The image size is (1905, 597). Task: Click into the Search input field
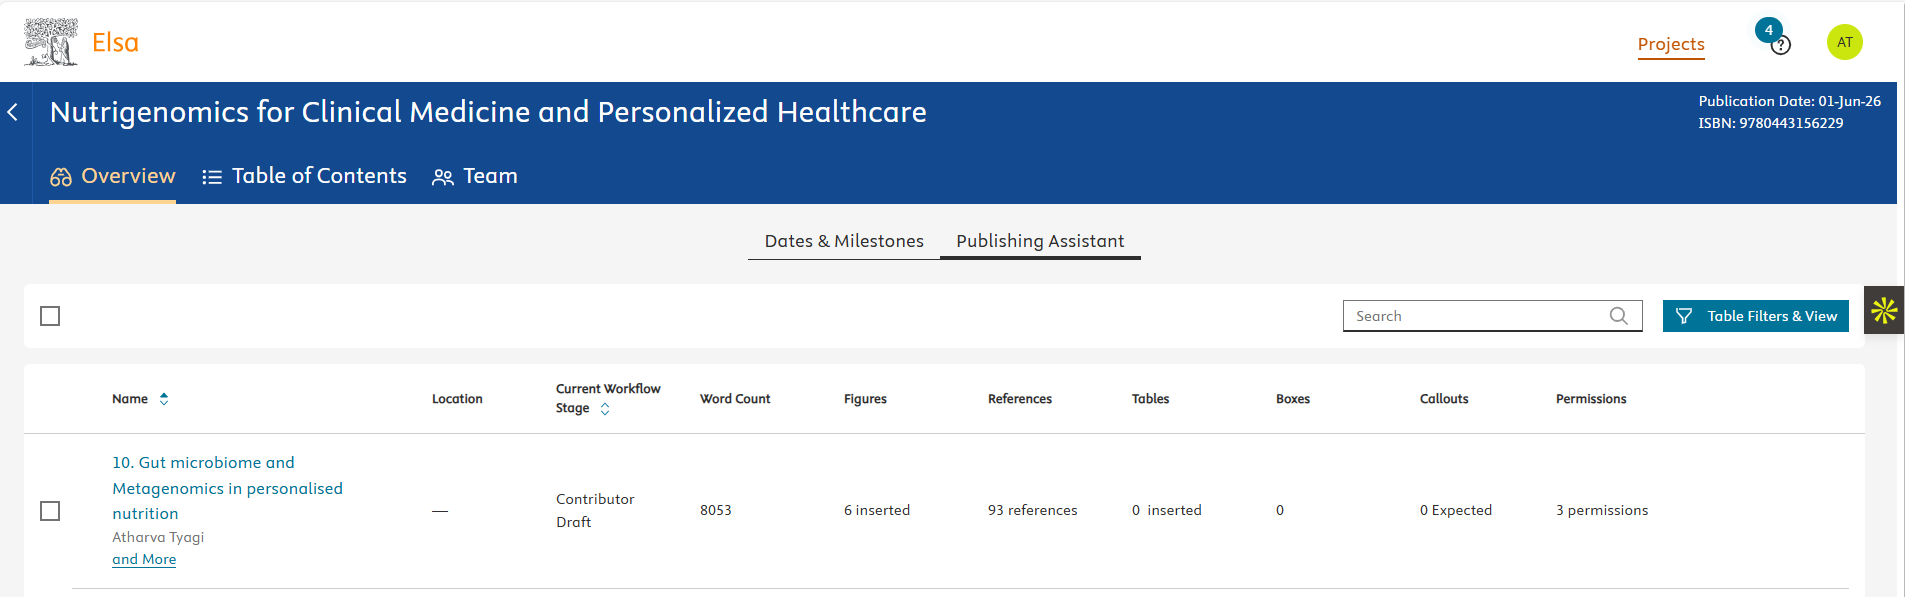[x=1475, y=316]
